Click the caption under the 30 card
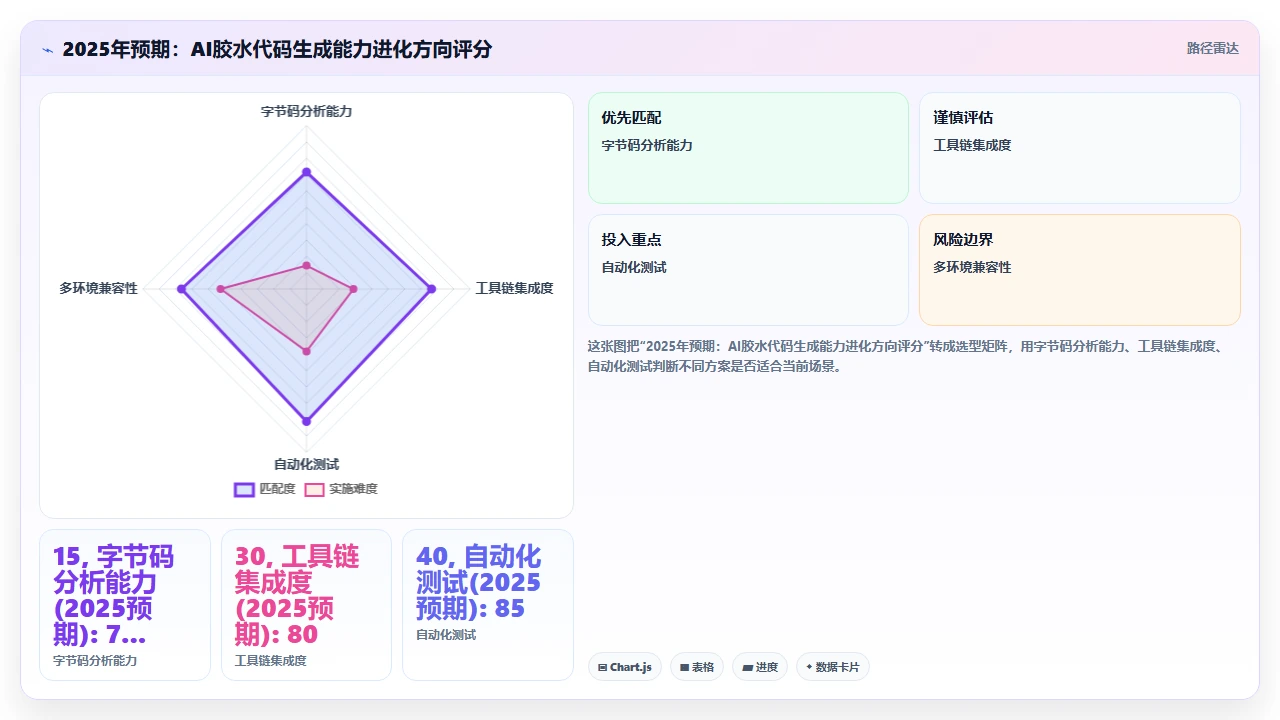Screen dimensions: 1280x720 point(270,661)
